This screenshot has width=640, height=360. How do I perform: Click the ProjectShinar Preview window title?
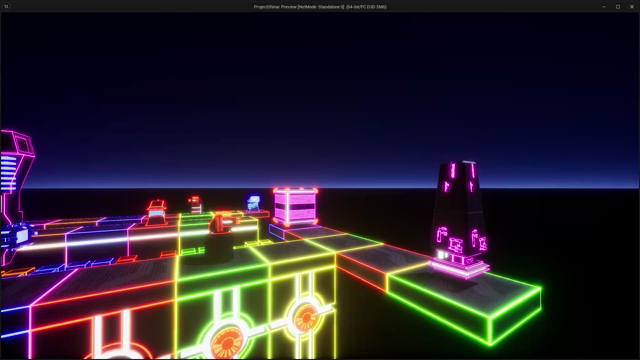[x=320, y=7]
